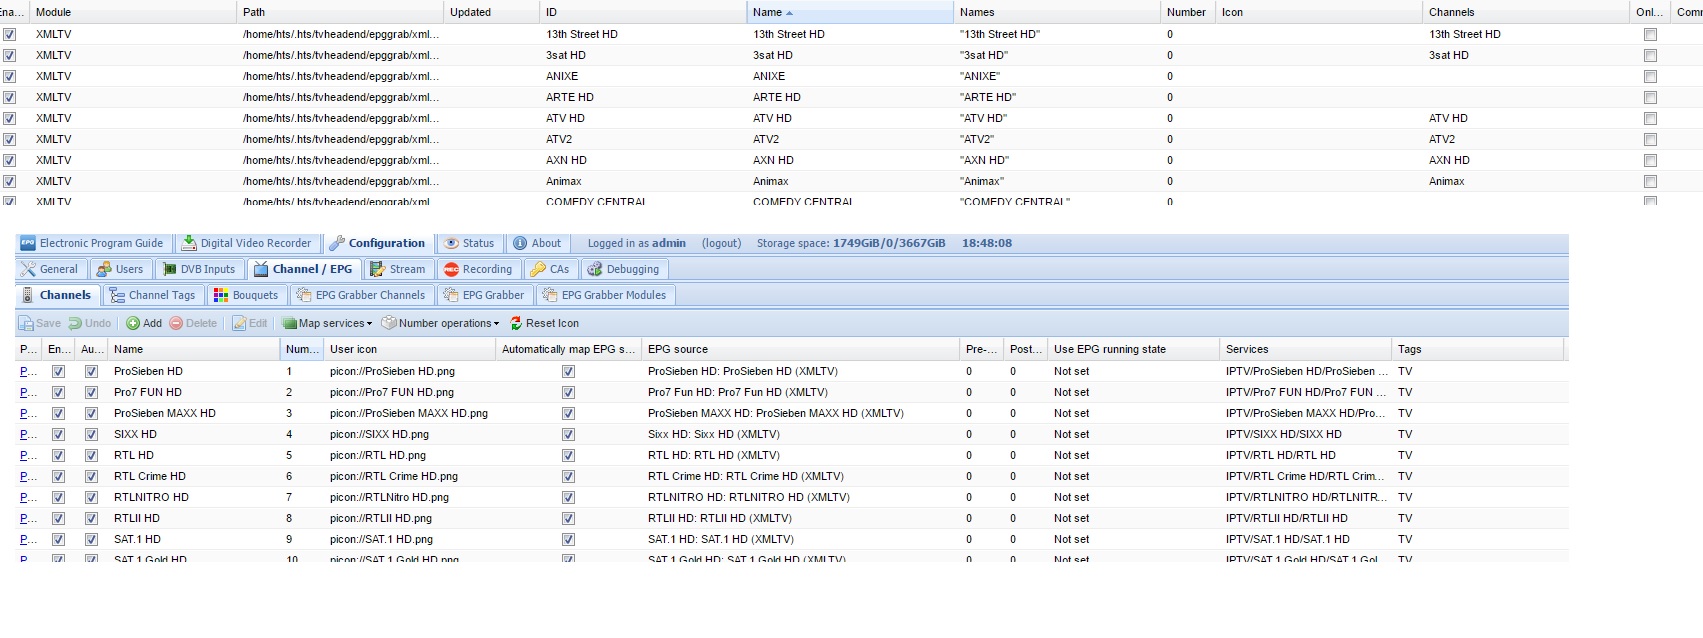Viewport: 1703px width, 638px height.
Task: Open the Recording tab
Action: point(478,269)
